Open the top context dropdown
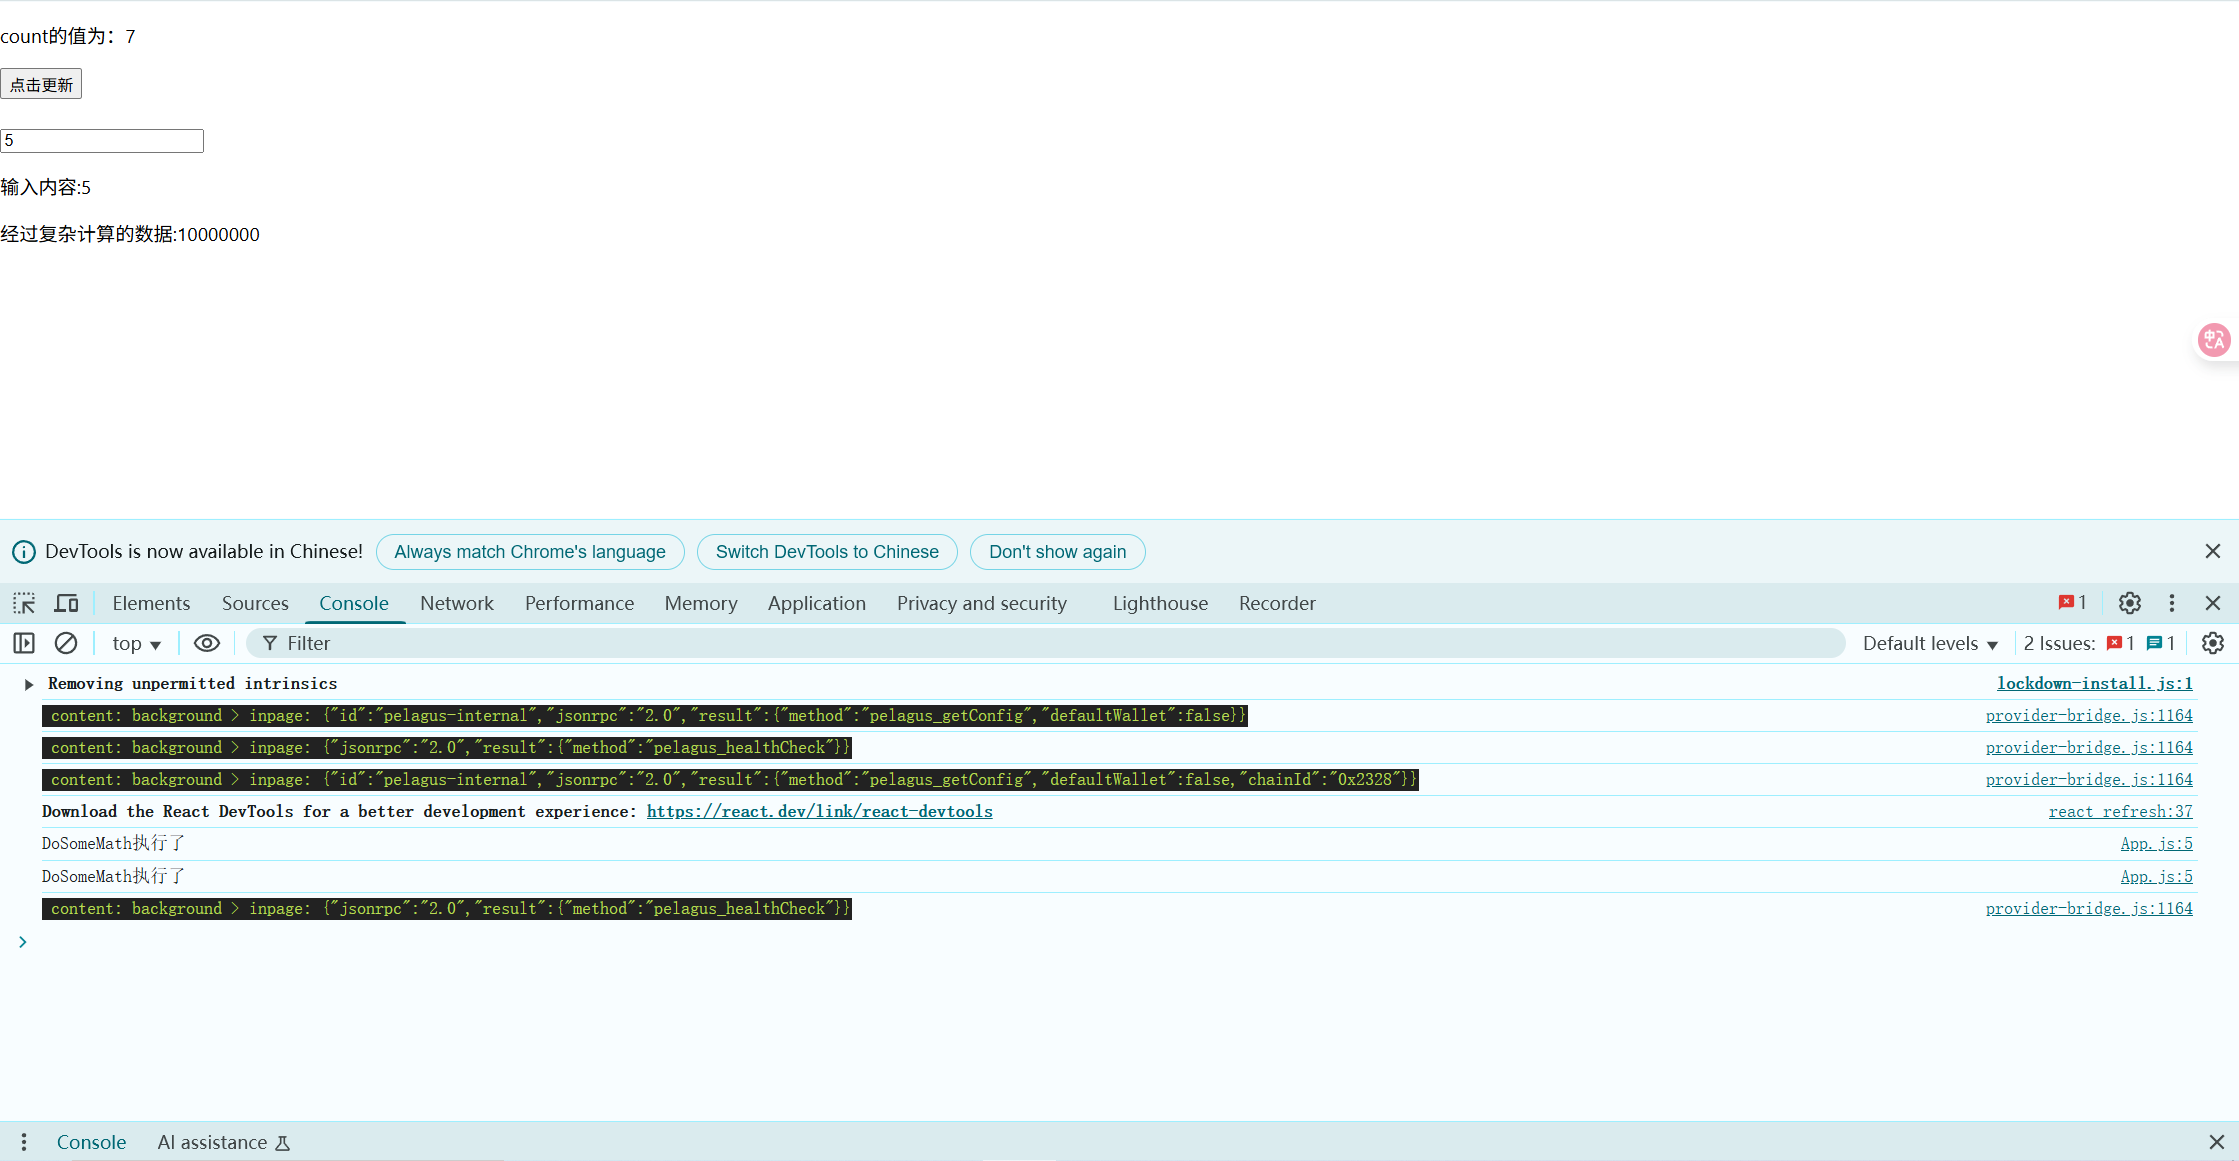The height and width of the screenshot is (1161, 2239). tap(136, 643)
